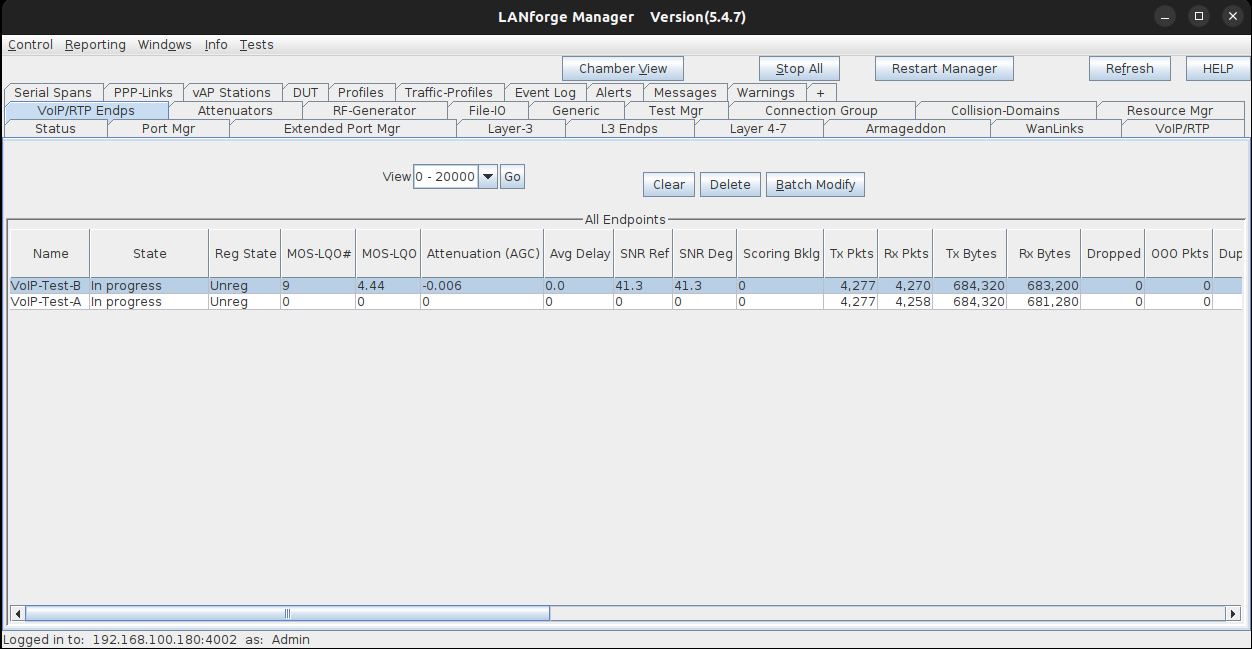Click the Stop All button
This screenshot has width=1252, height=649.
tap(799, 69)
